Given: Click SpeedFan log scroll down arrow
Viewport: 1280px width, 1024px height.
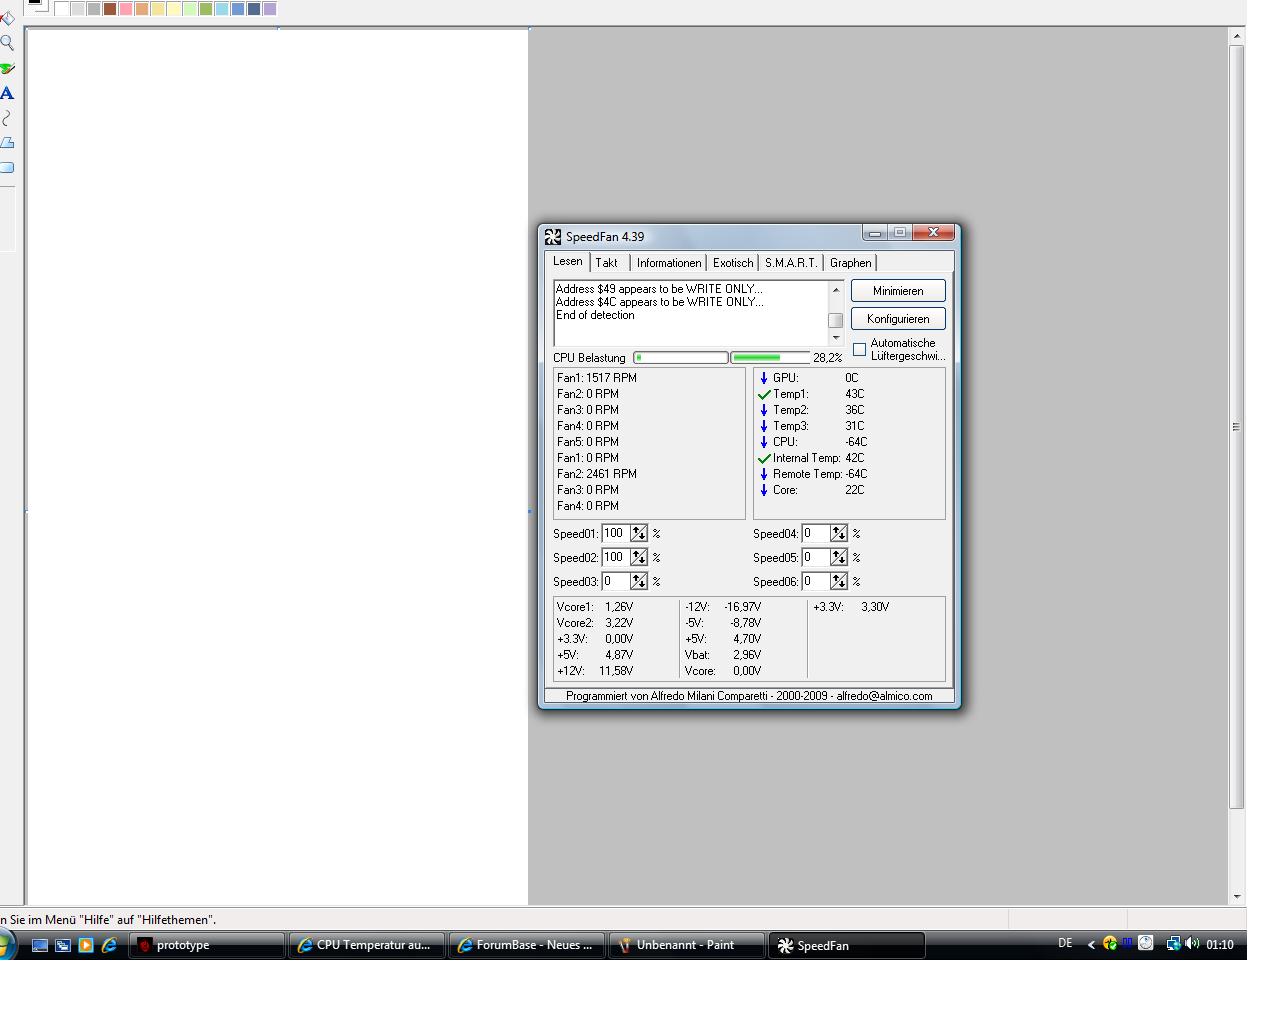Looking at the screenshot, I should (836, 338).
